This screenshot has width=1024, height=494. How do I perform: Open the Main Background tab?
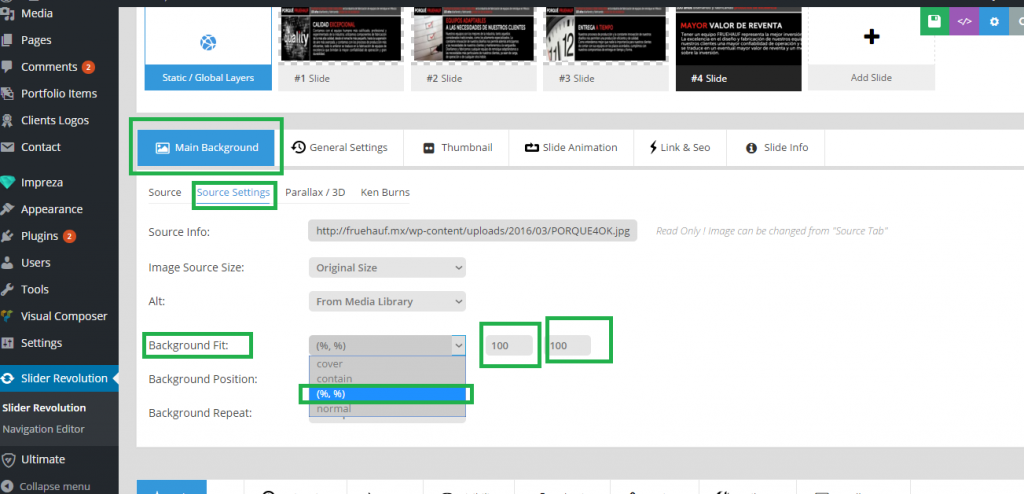click(x=208, y=147)
